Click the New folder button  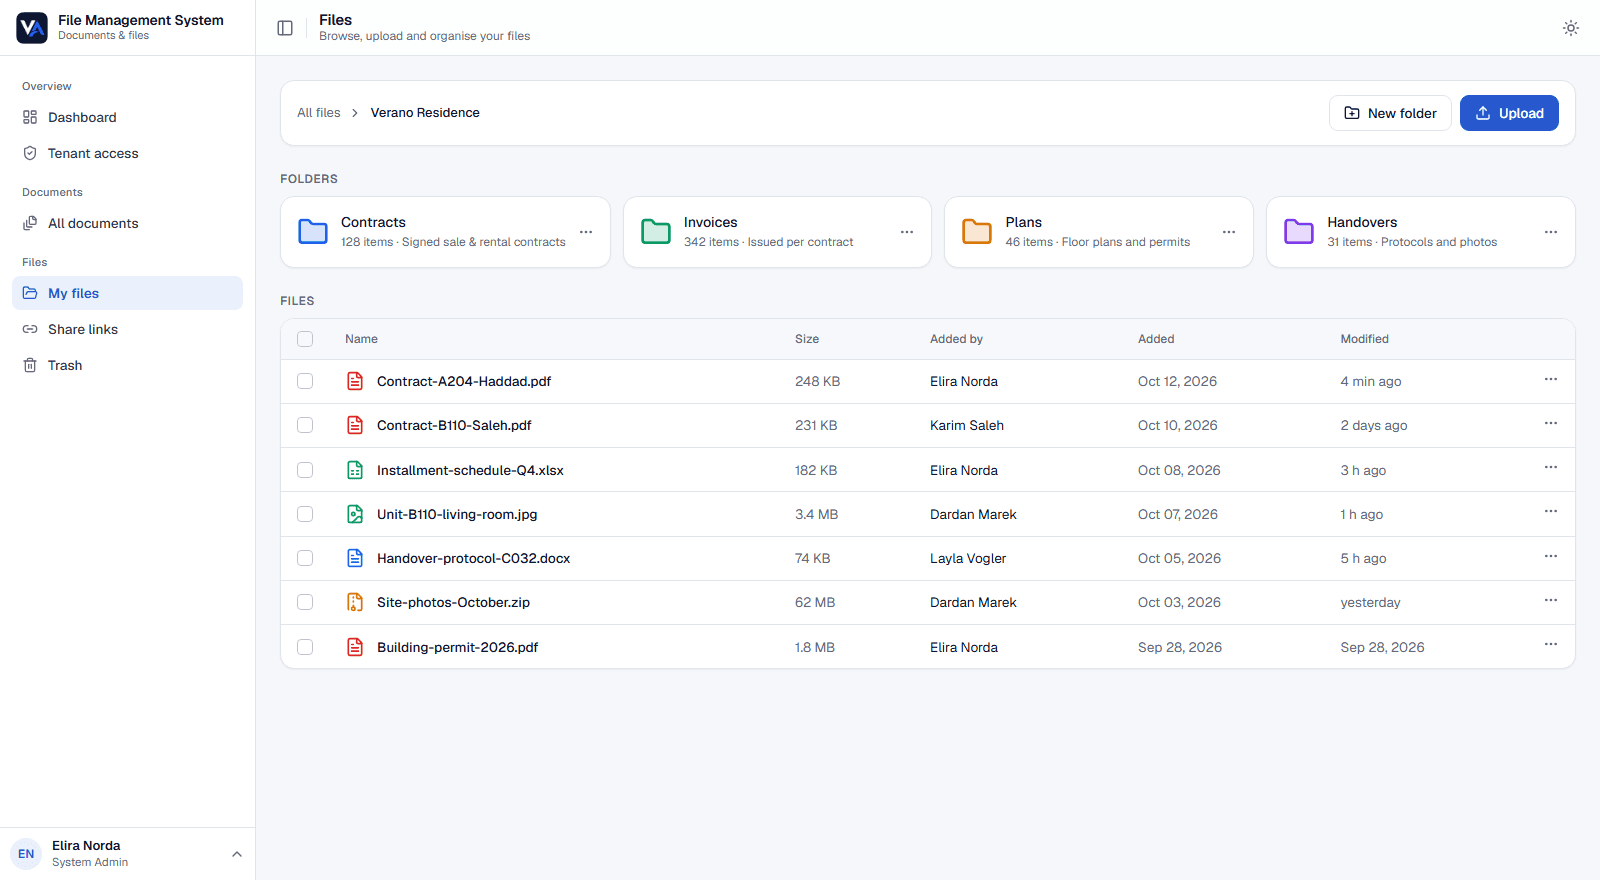pos(1390,113)
